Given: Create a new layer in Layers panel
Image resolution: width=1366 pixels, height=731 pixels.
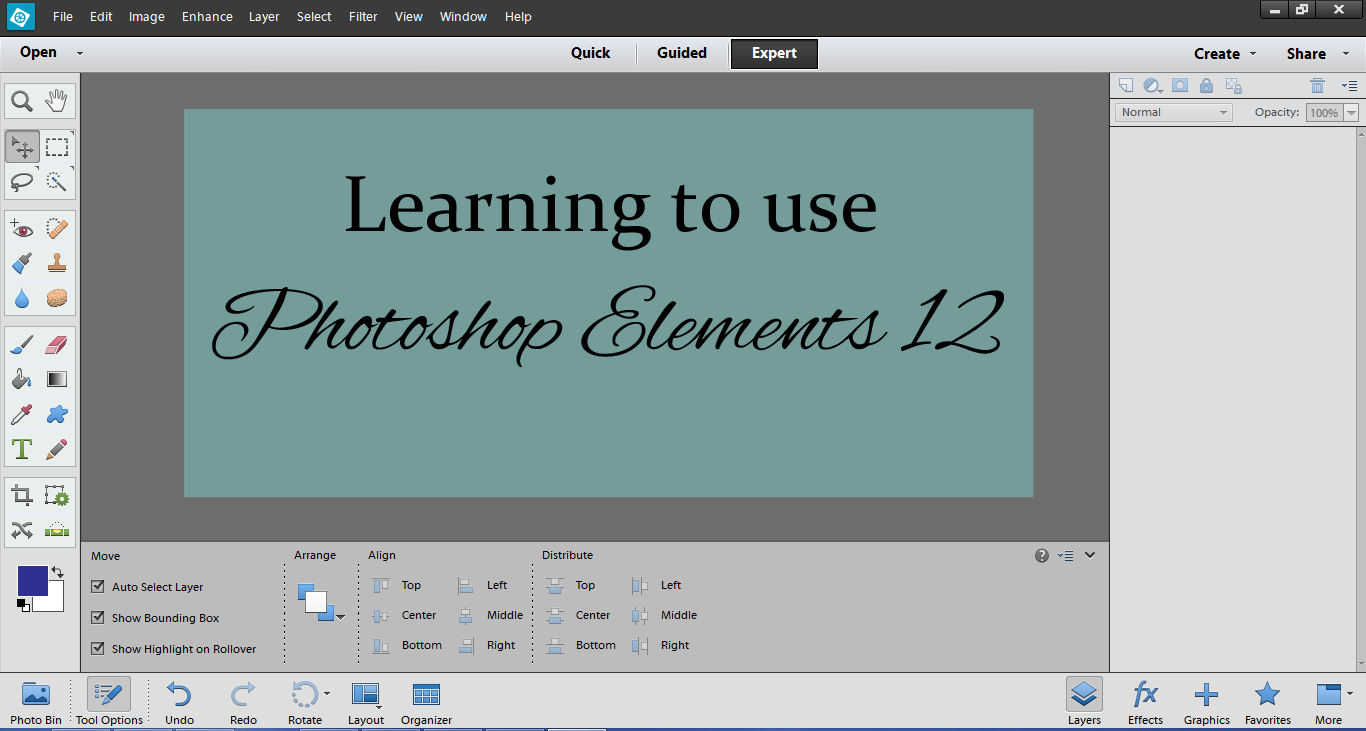Looking at the screenshot, I should click(x=1126, y=86).
